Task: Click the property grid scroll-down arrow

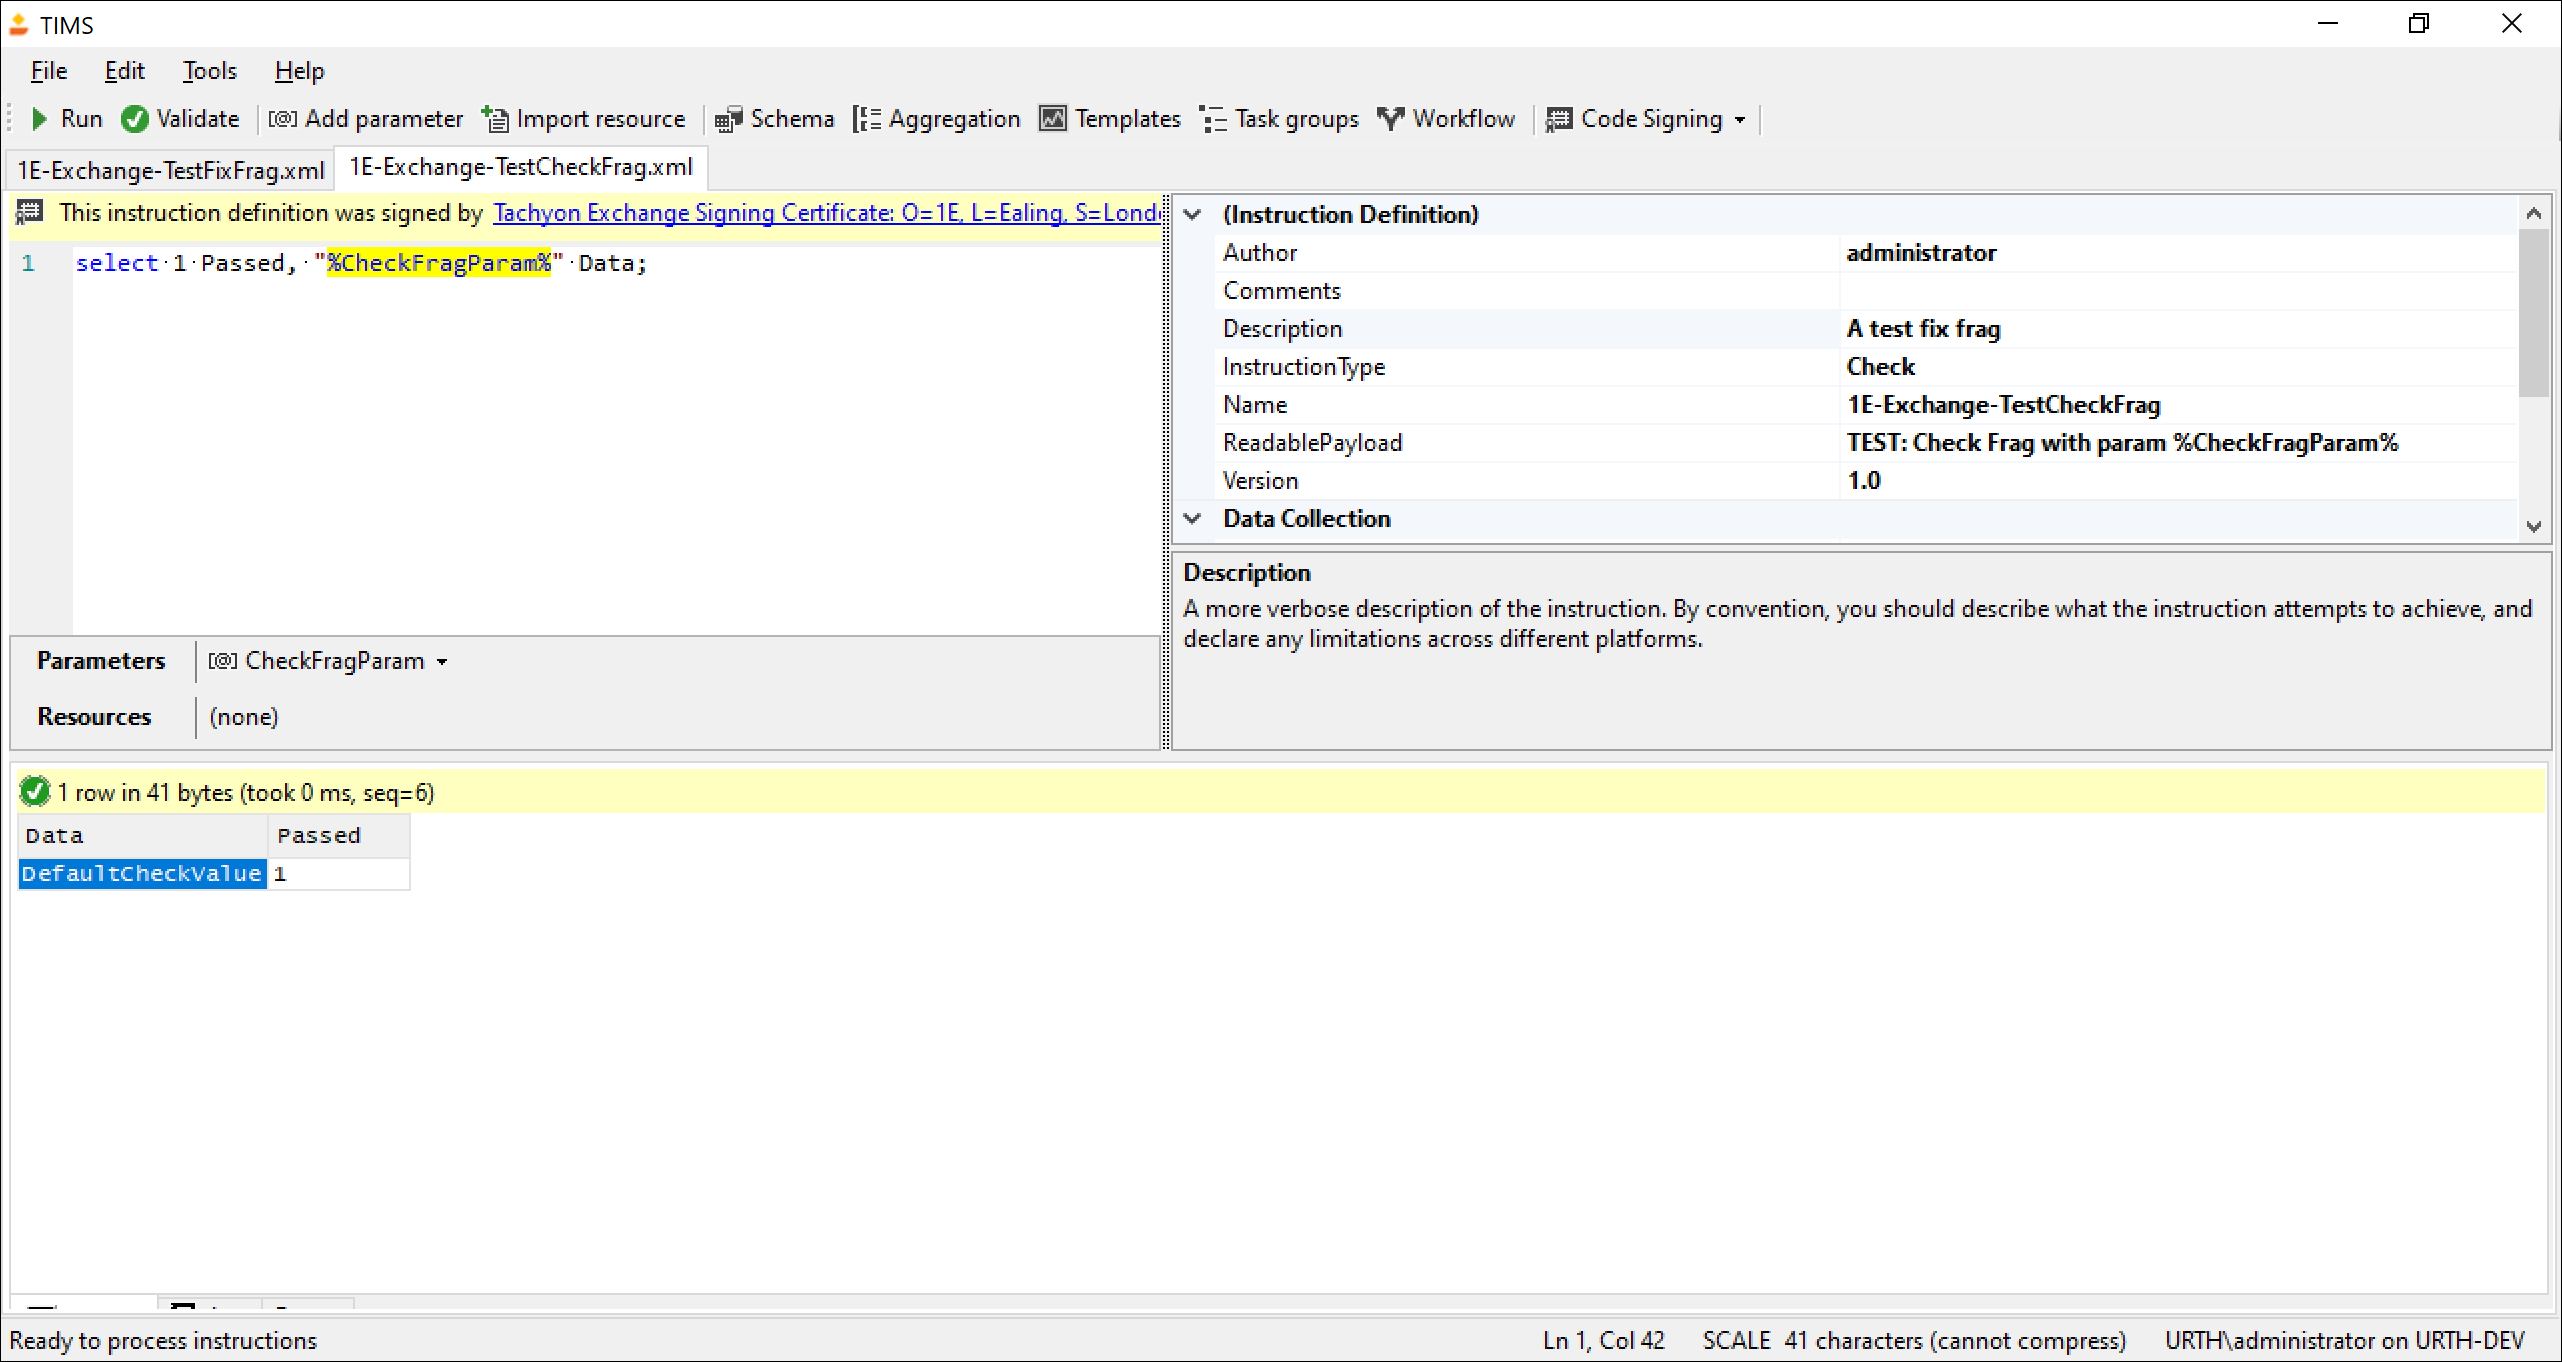Action: coord(2533,526)
